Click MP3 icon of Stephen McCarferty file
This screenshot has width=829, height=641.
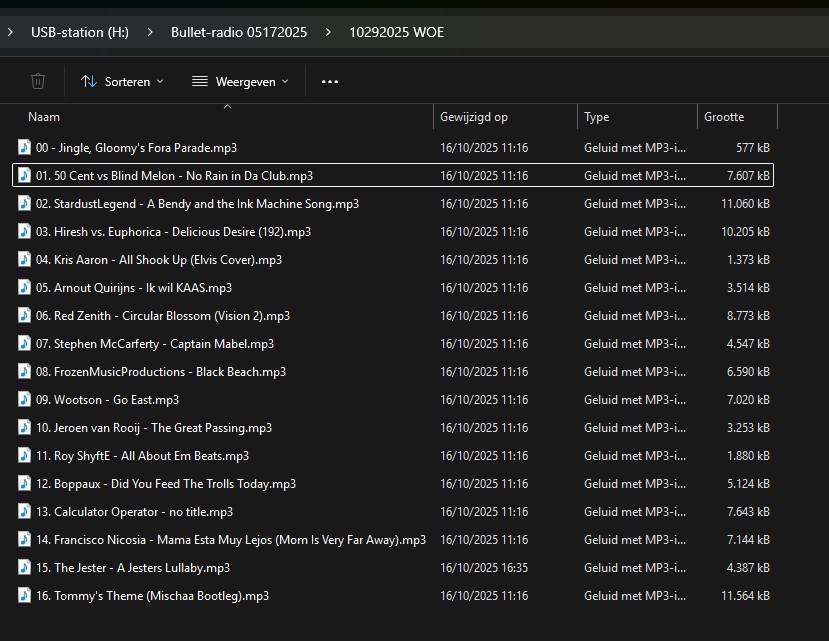click(24, 343)
